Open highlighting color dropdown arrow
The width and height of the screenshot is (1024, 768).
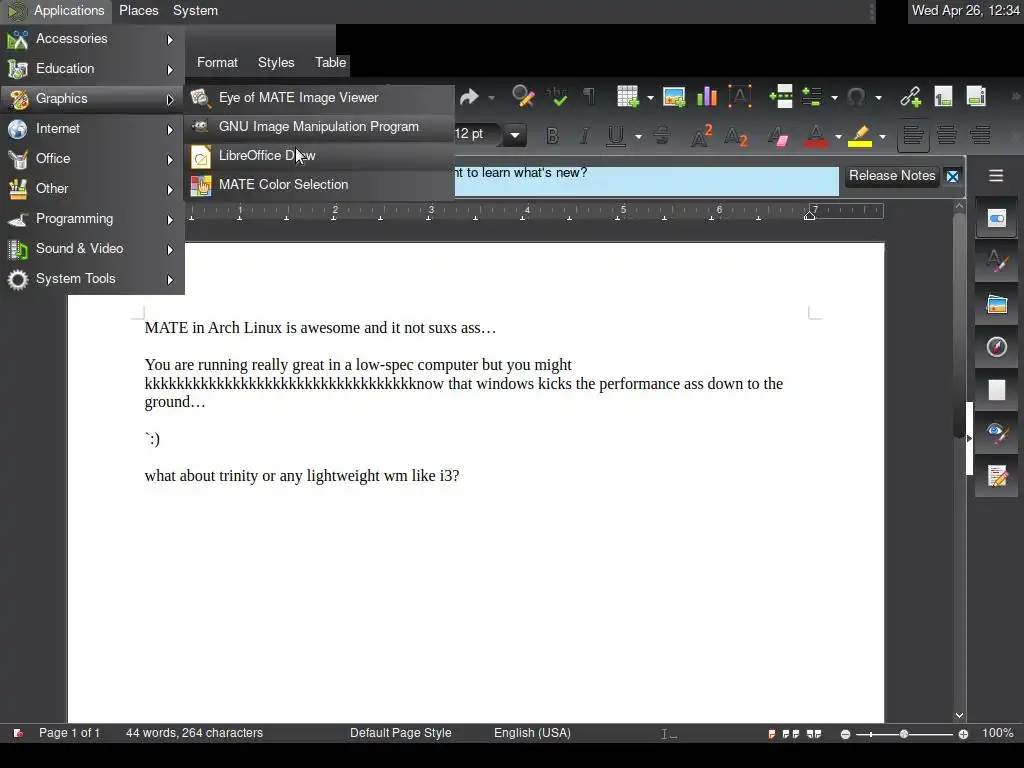click(x=882, y=136)
